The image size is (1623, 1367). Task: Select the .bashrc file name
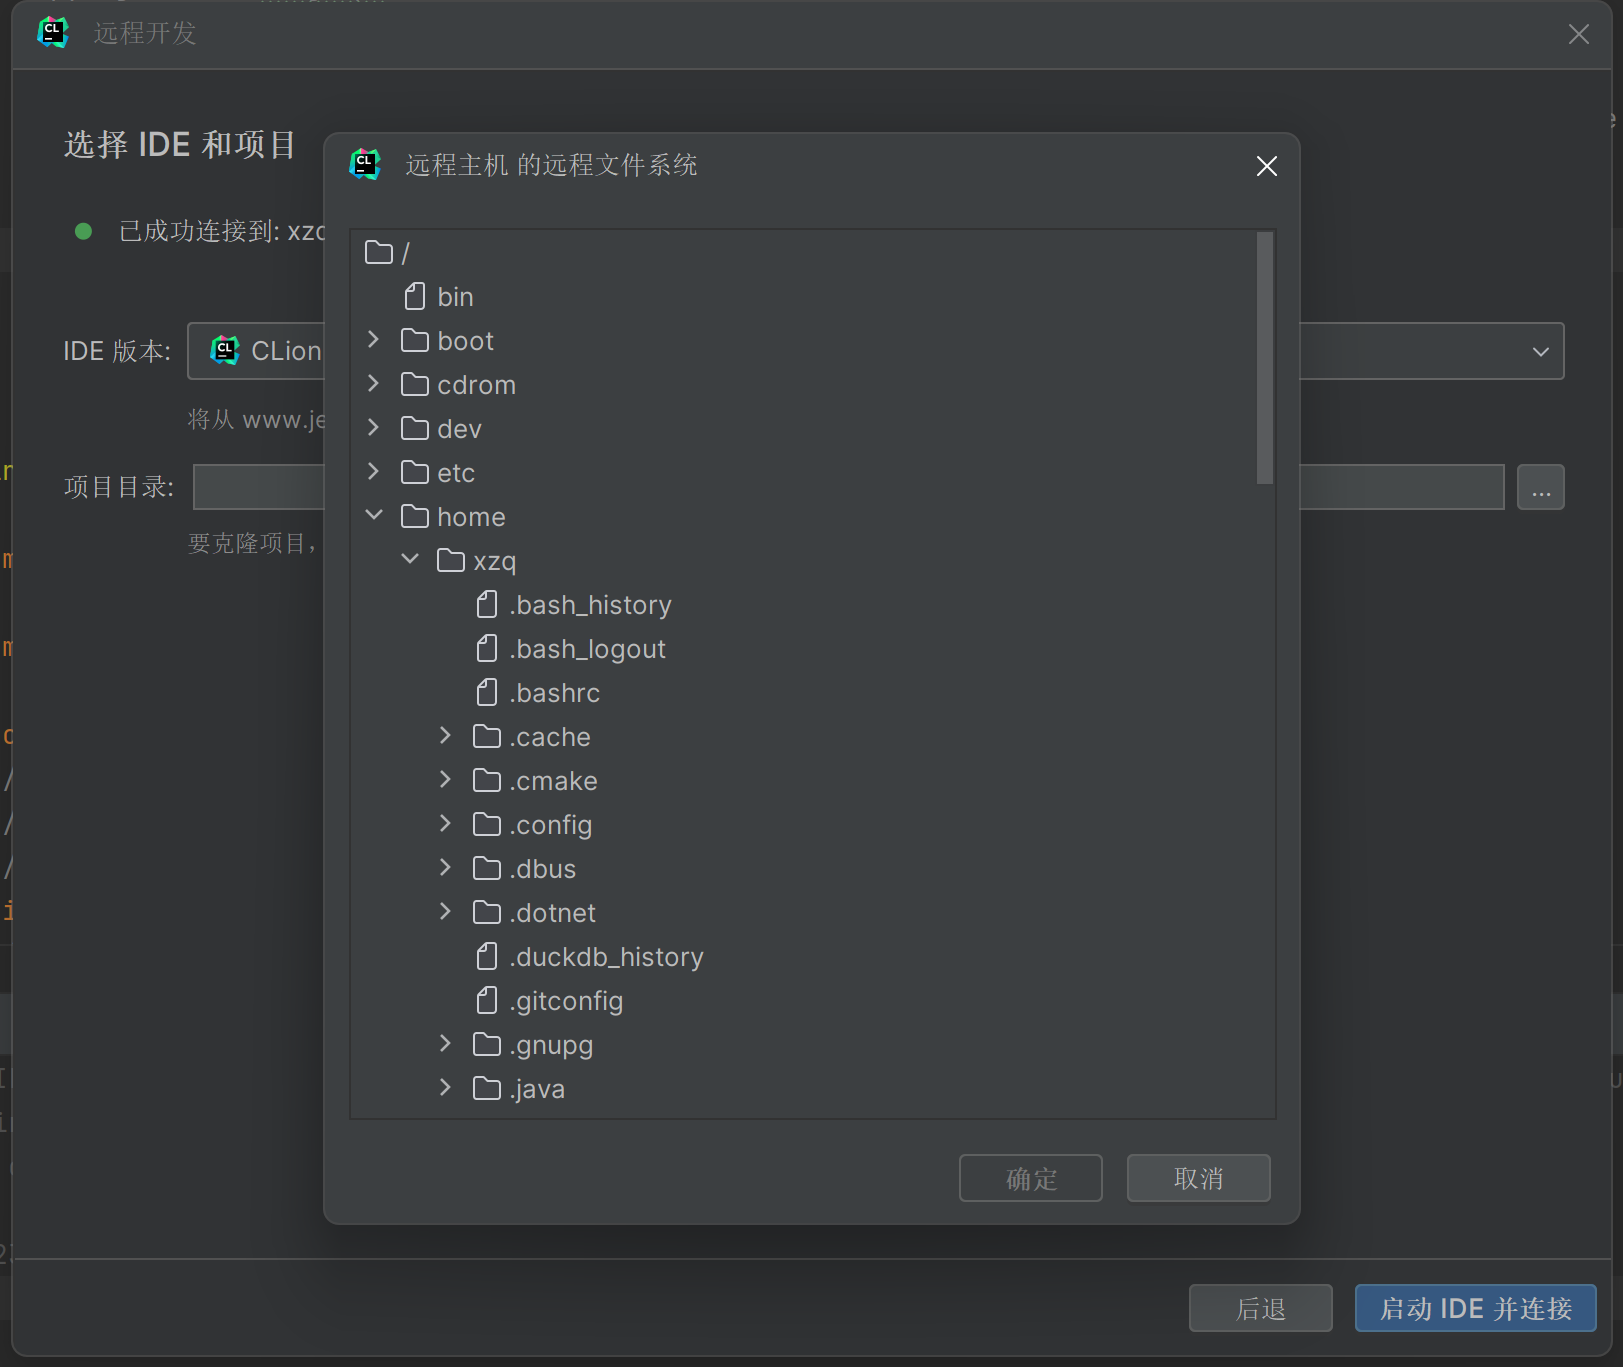coord(554,693)
